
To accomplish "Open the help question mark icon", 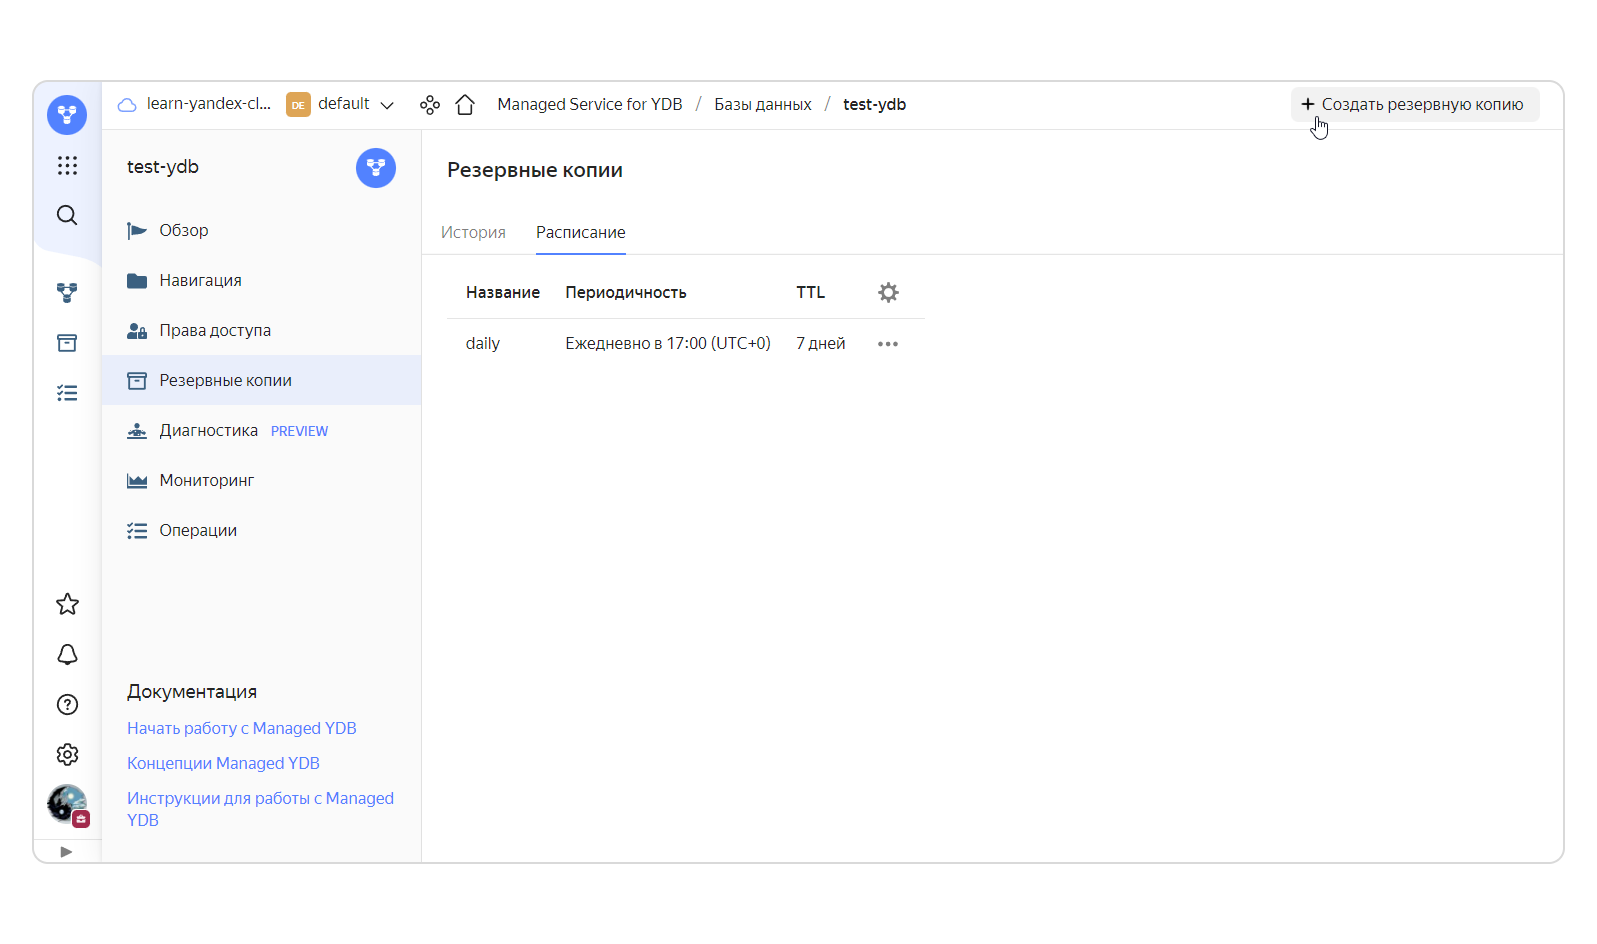I will pyautogui.click(x=67, y=704).
